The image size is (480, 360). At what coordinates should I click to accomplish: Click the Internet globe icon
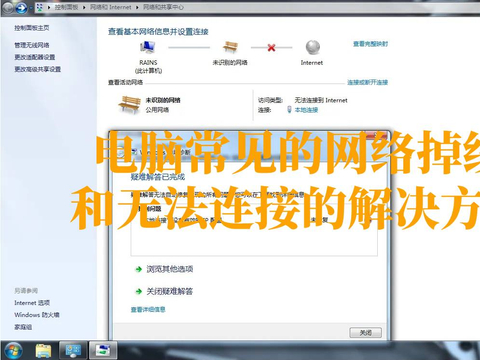313,47
